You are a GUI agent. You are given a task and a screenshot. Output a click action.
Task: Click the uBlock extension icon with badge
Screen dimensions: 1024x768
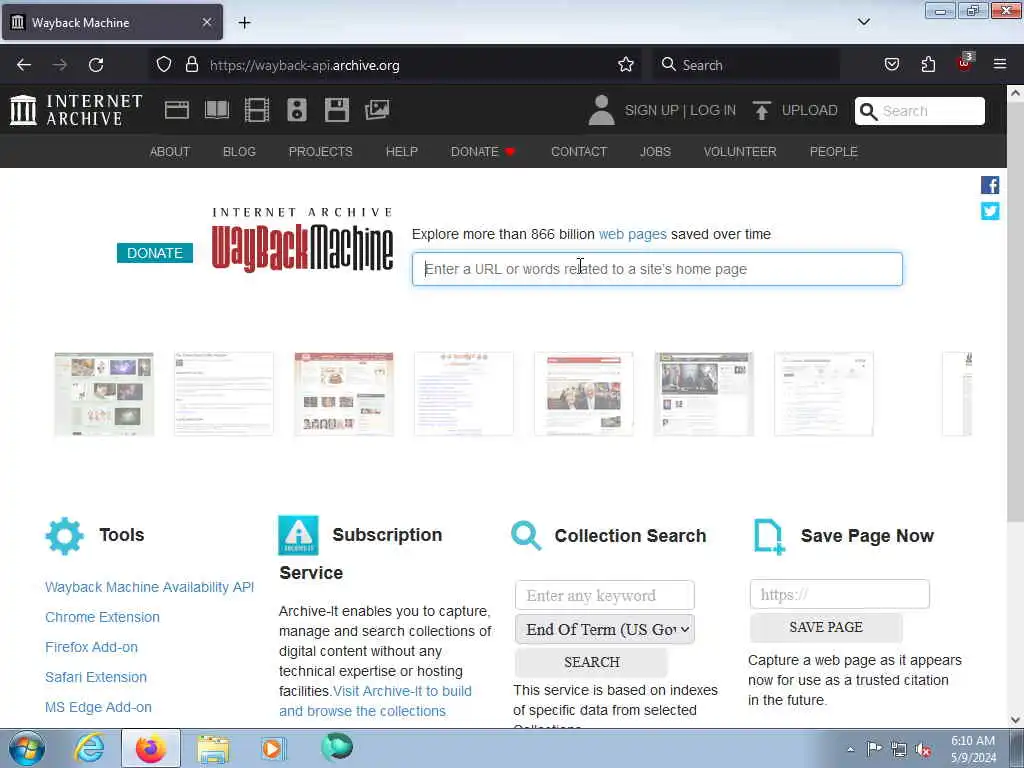965,63
